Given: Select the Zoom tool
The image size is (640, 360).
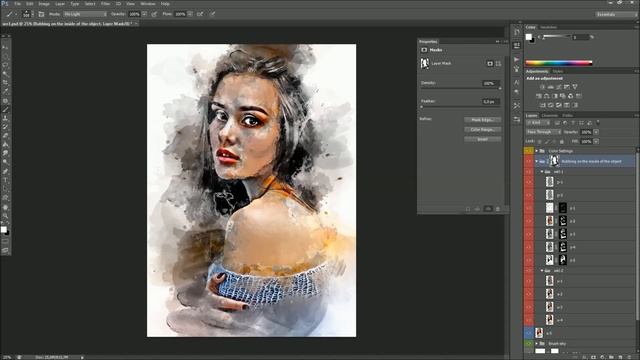Looking at the screenshot, I should (x=5, y=216).
